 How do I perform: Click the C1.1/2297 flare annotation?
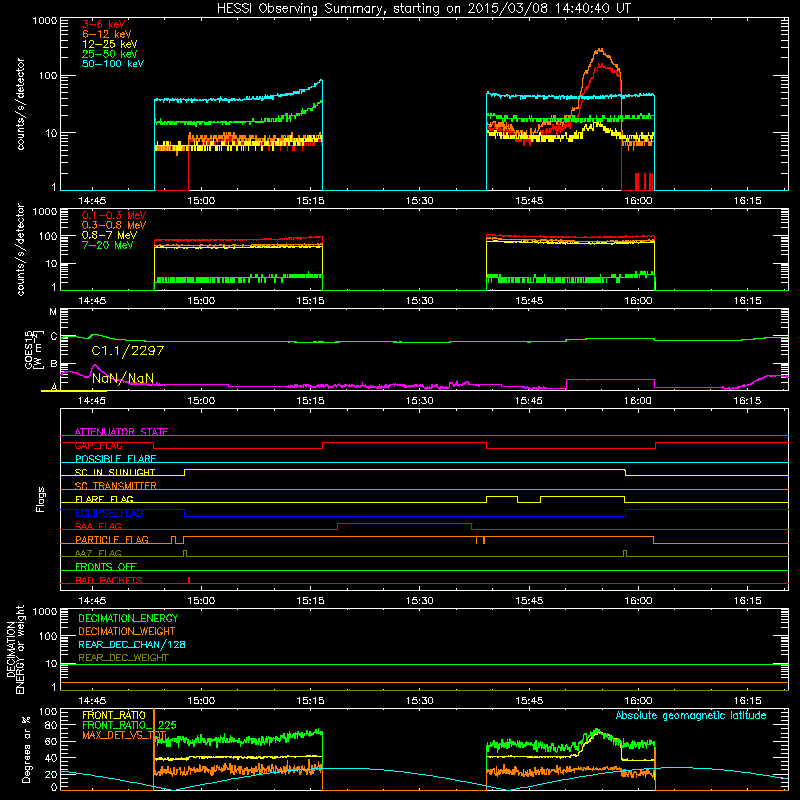(128, 351)
